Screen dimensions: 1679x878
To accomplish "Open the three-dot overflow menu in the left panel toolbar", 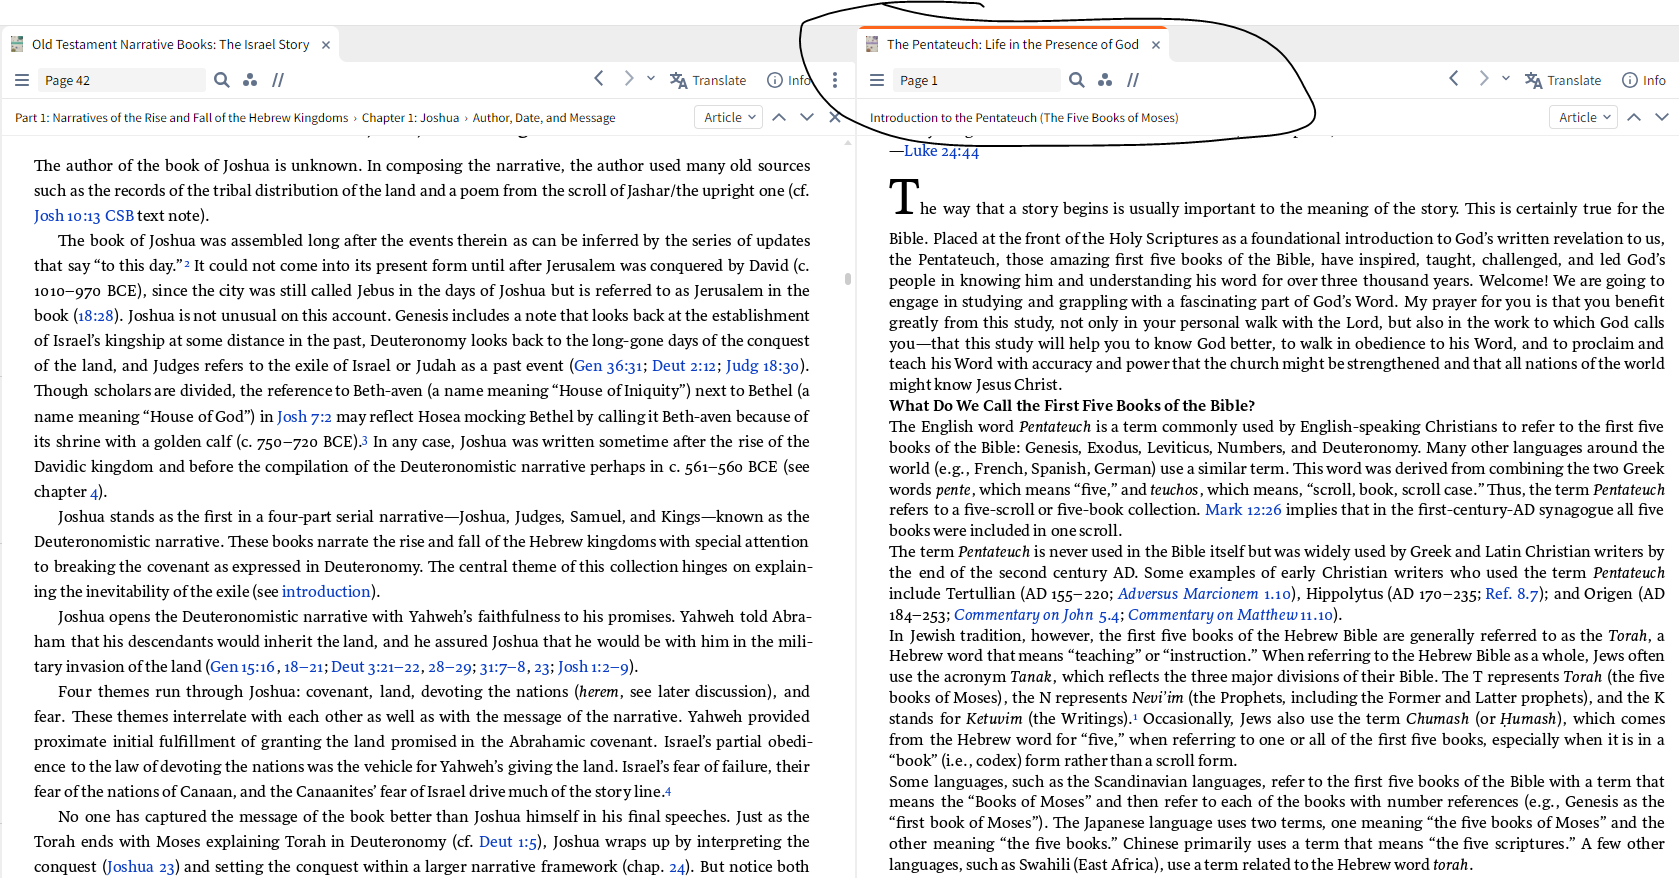I will (835, 80).
